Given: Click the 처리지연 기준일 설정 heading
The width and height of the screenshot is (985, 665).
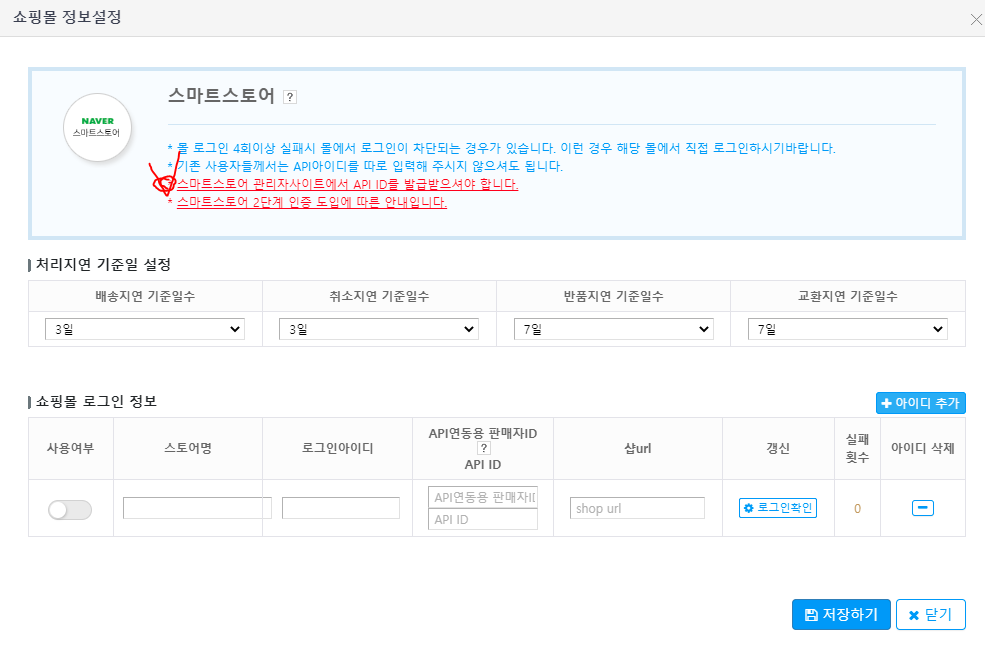Looking at the screenshot, I should (104, 264).
